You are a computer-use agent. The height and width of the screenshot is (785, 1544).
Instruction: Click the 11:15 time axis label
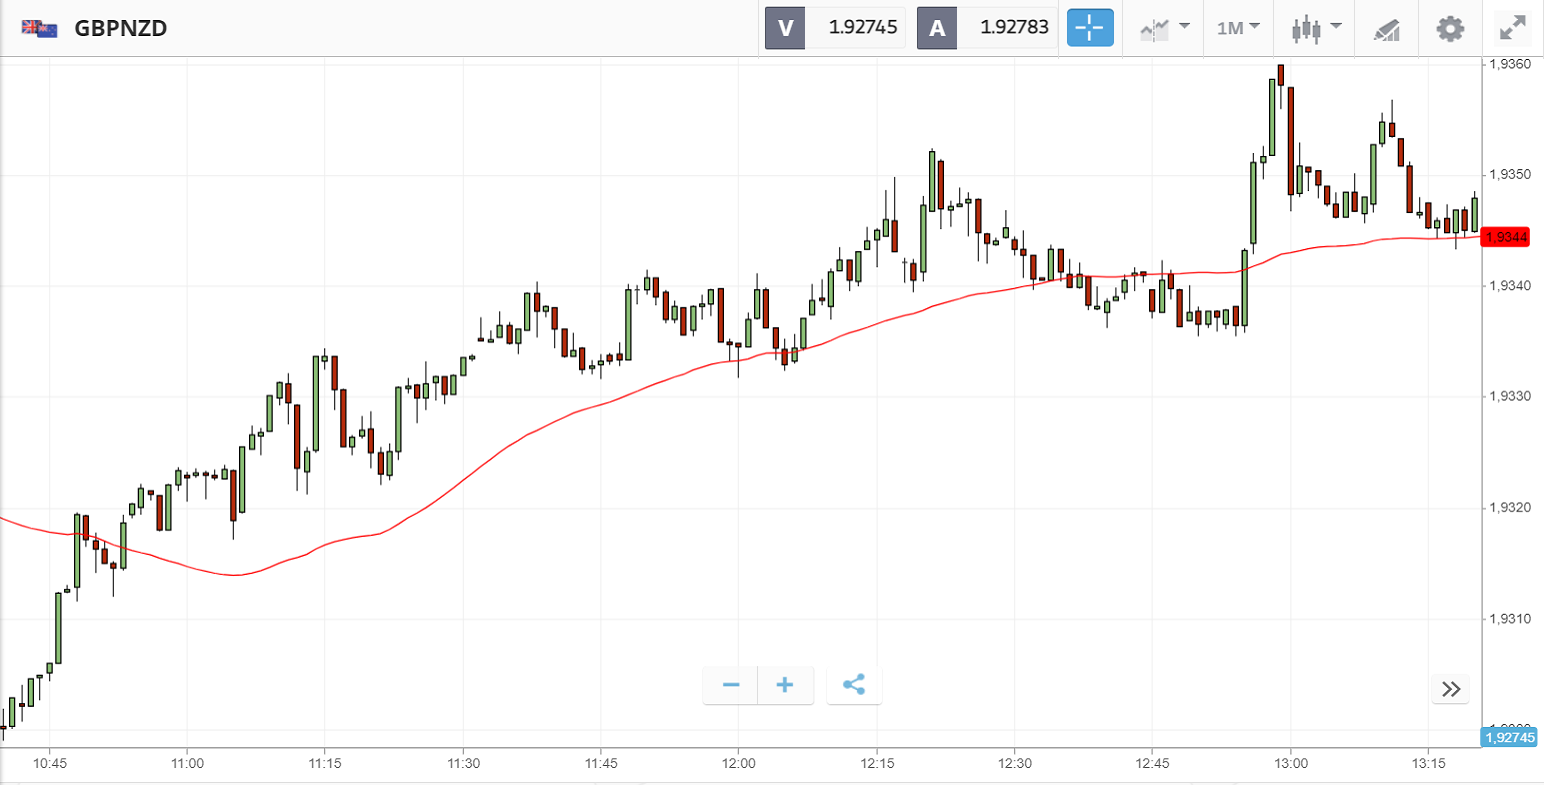[x=325, y=764]
